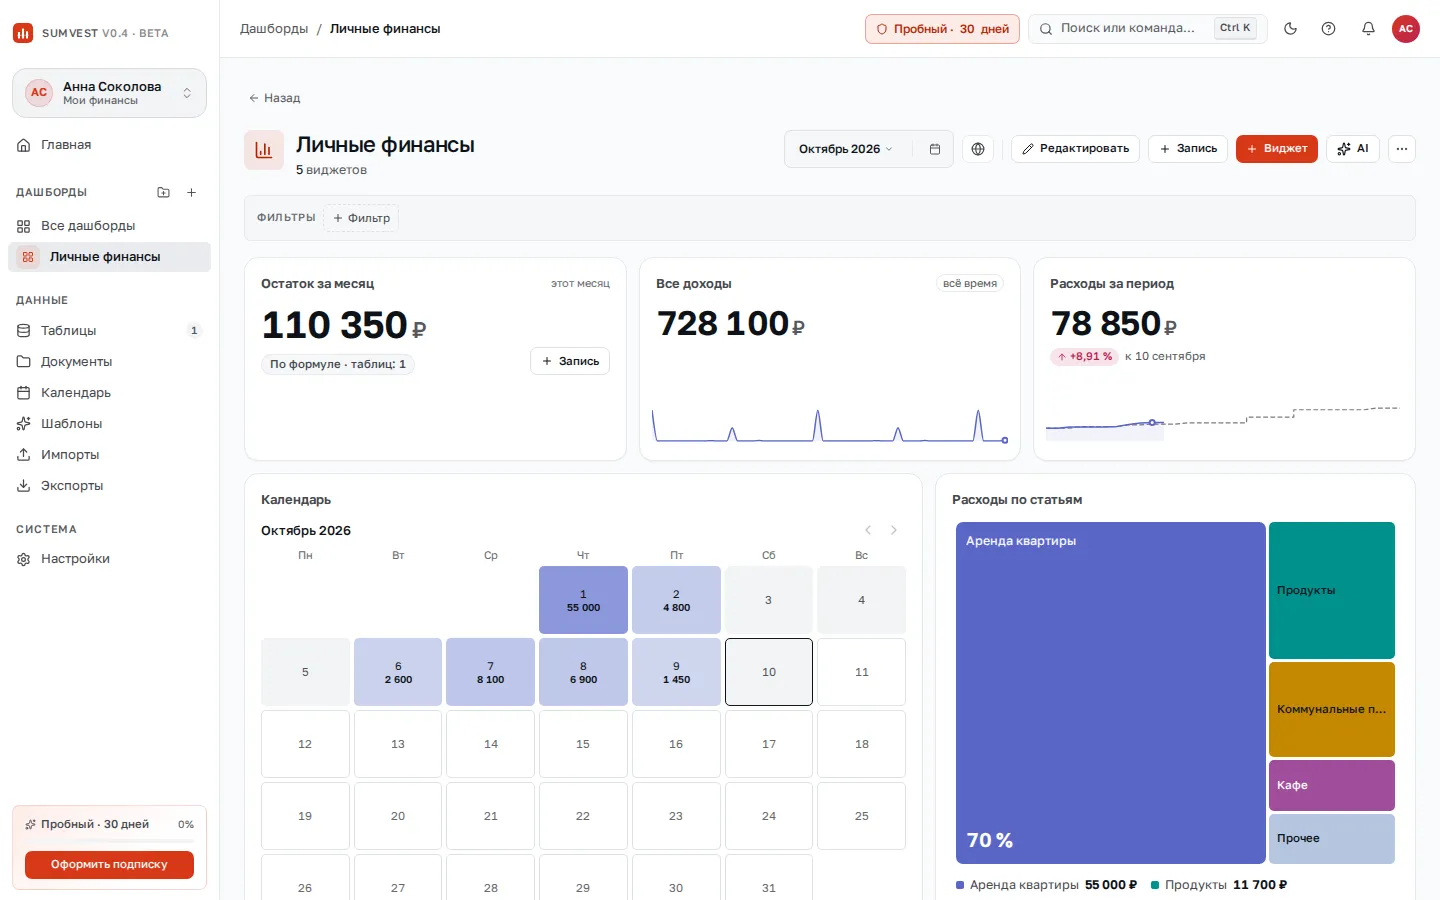Create a new dashboard folder
This screenshot has height=900, width=1440.
(x=164, y=192)
